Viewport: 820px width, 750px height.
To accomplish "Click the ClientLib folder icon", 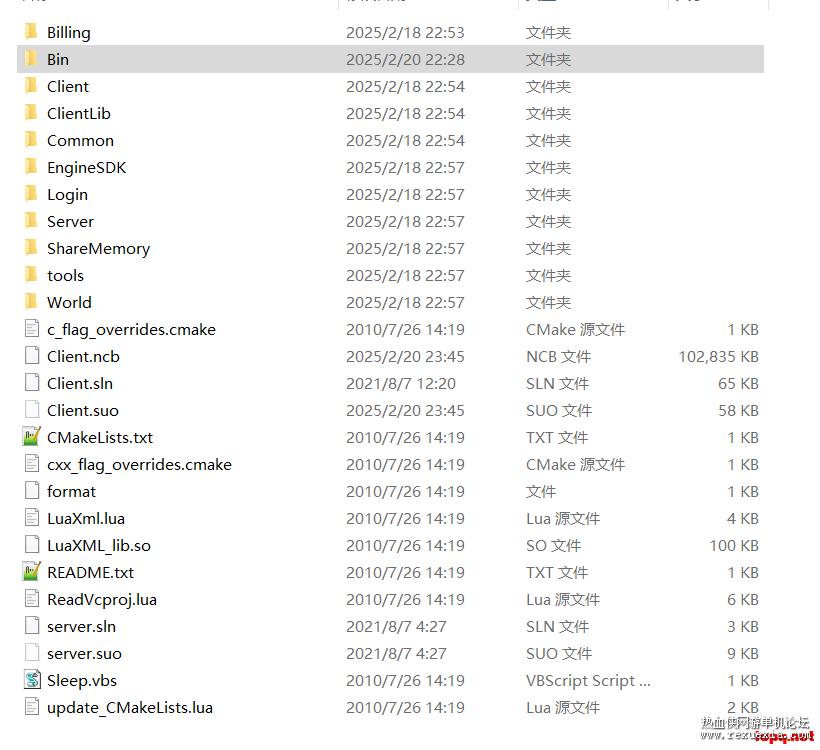I will (x=31, y=113).
